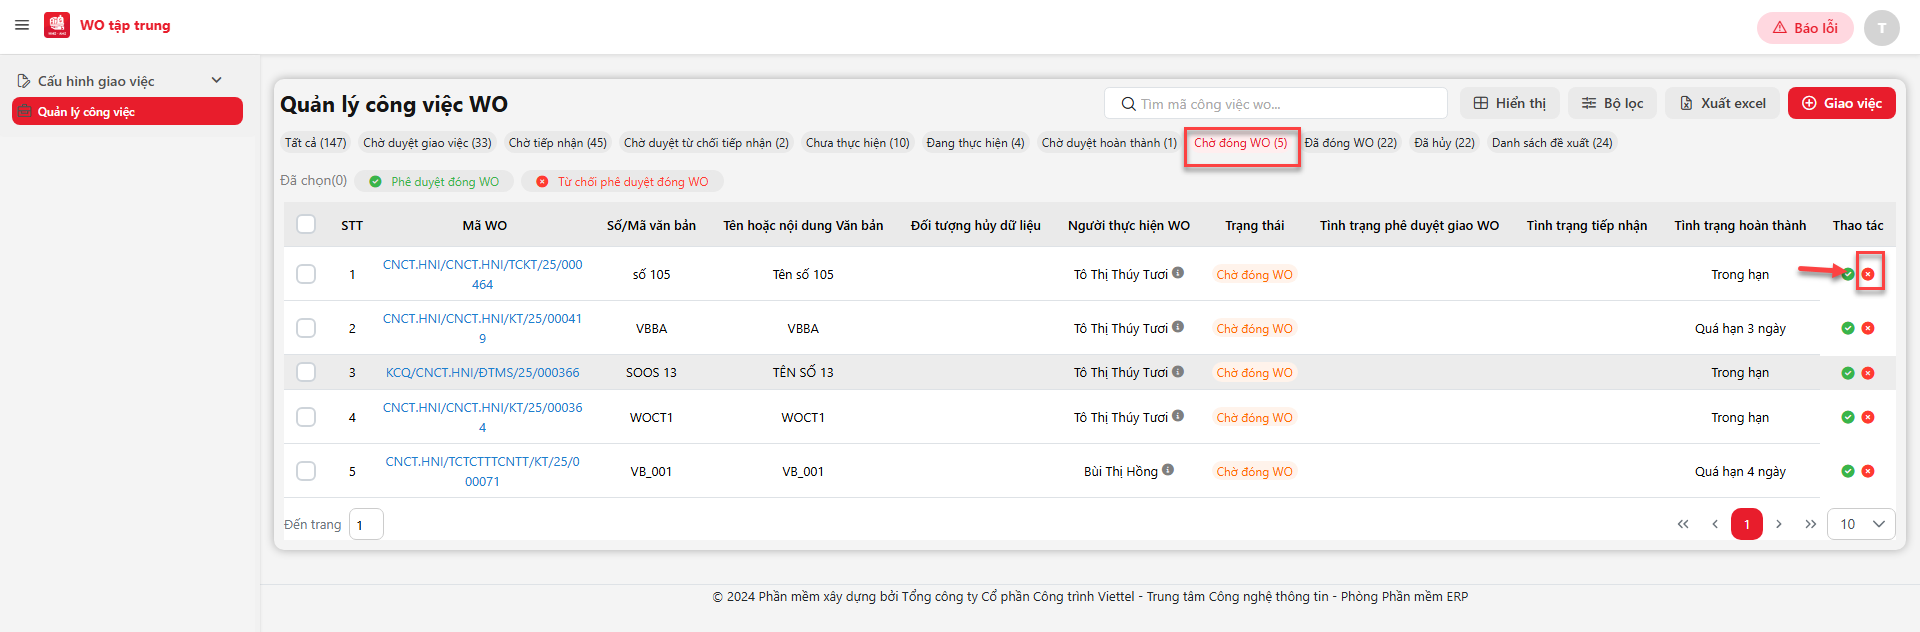The width and height of the screenshot is (1920, 632).
Task: Approve WO closing for row số 105
Action: (1848, 274)
